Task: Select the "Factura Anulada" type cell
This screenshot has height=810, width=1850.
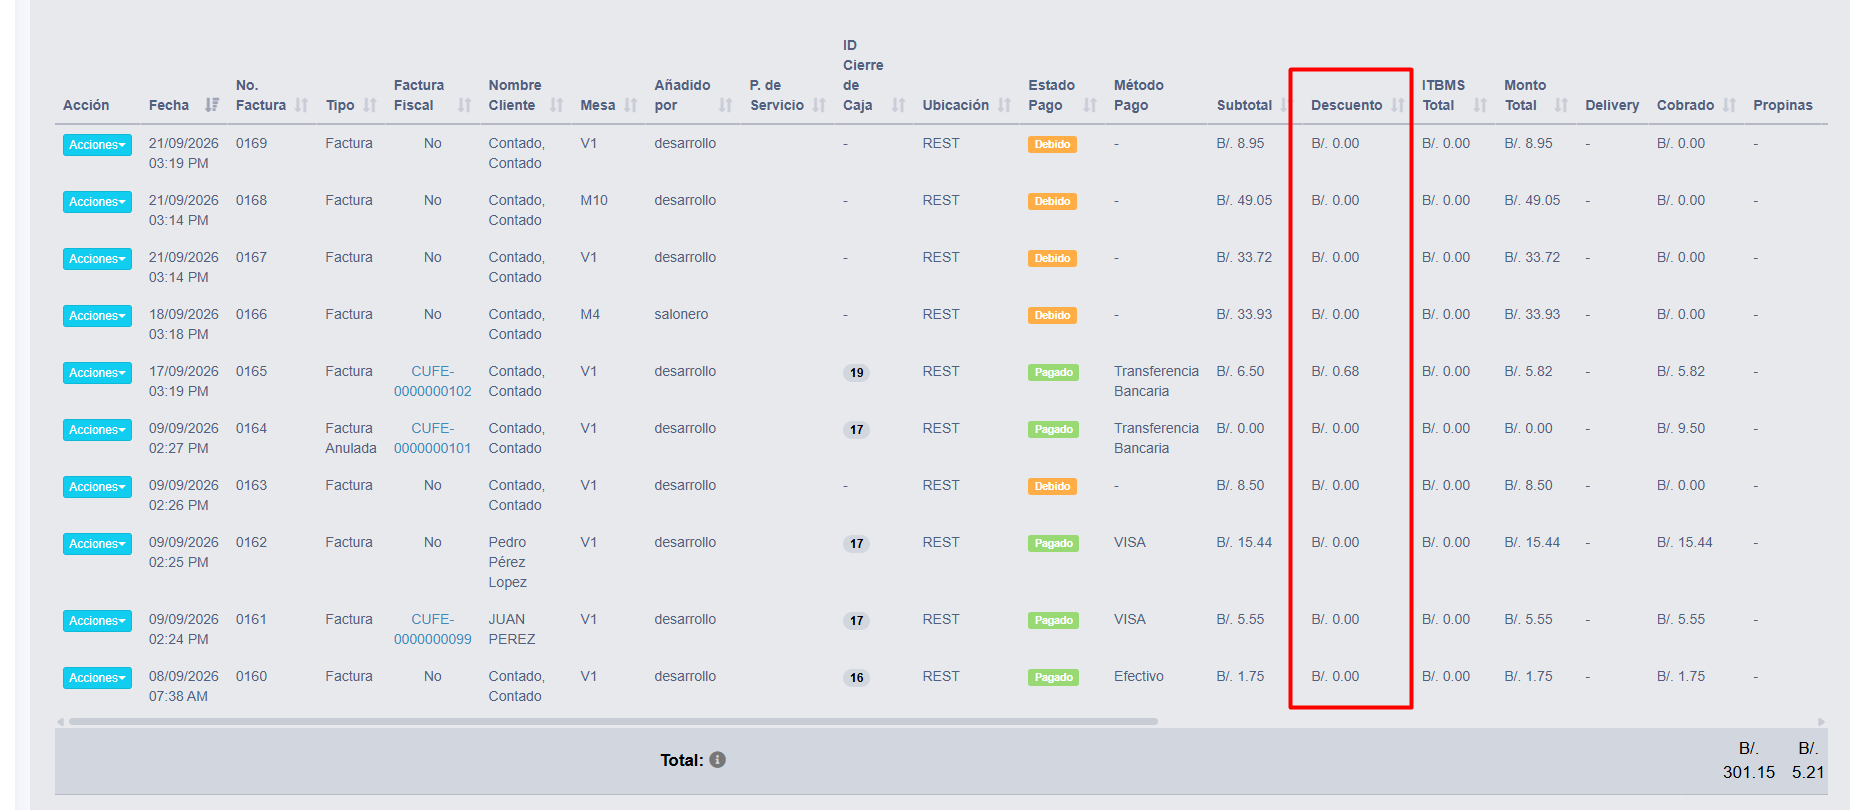Action: point(351,438)
